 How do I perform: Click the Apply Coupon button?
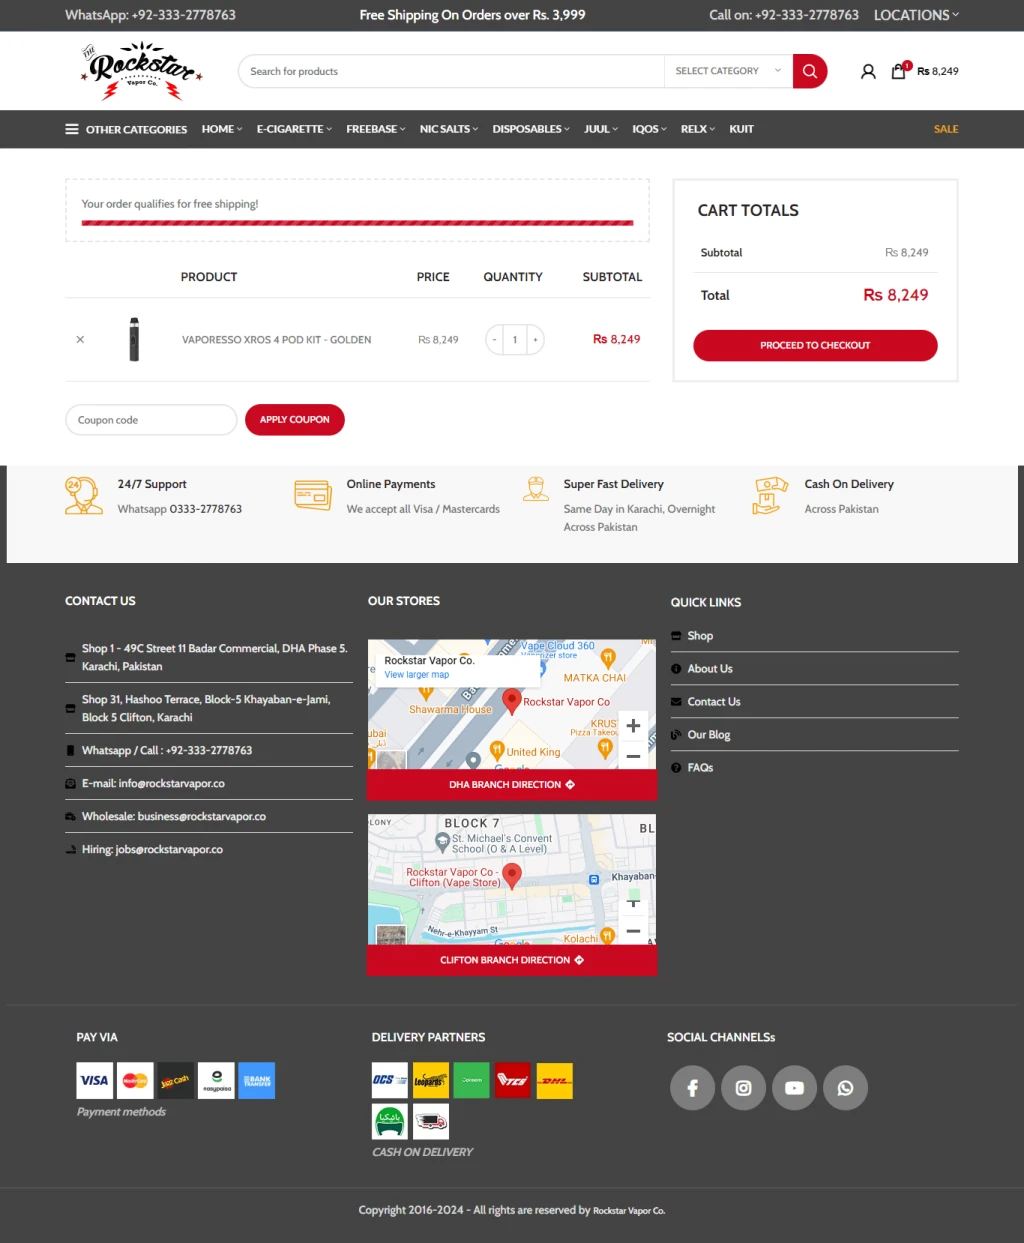pyautogui.click(x=295, y=420)
